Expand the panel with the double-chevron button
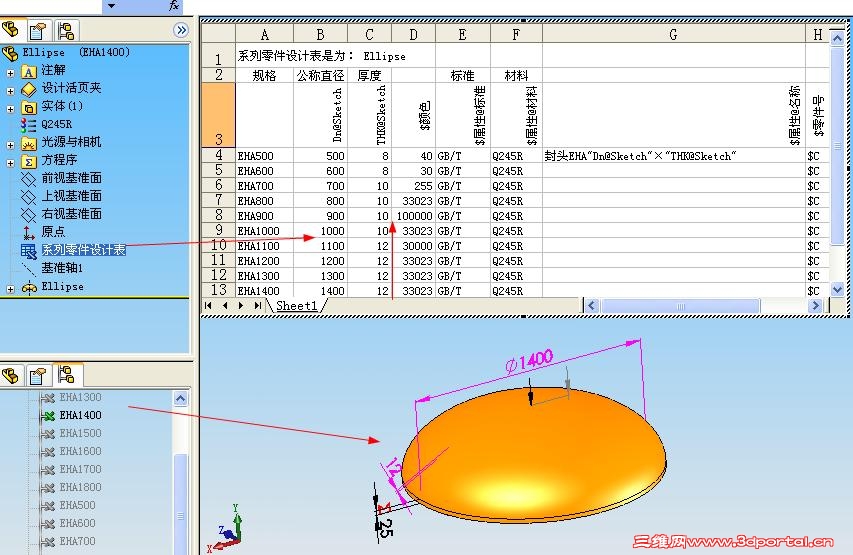853x555 pixels. tap(181, 30)
